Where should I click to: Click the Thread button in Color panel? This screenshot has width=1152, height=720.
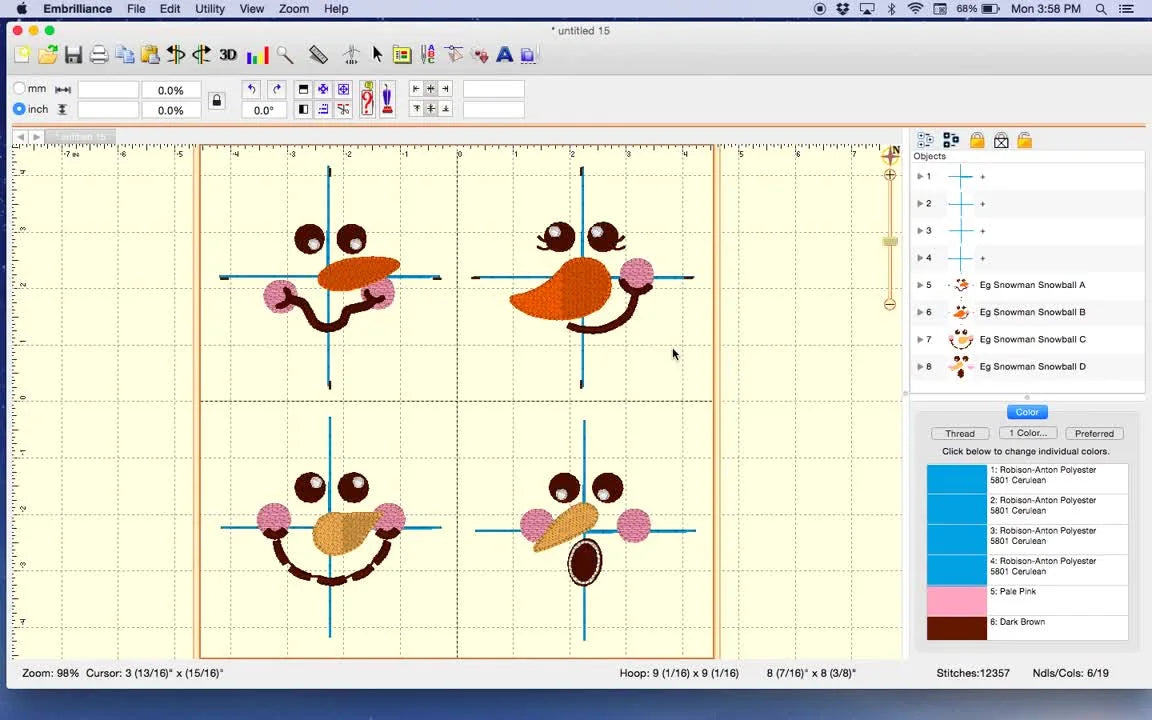(959, 433)
